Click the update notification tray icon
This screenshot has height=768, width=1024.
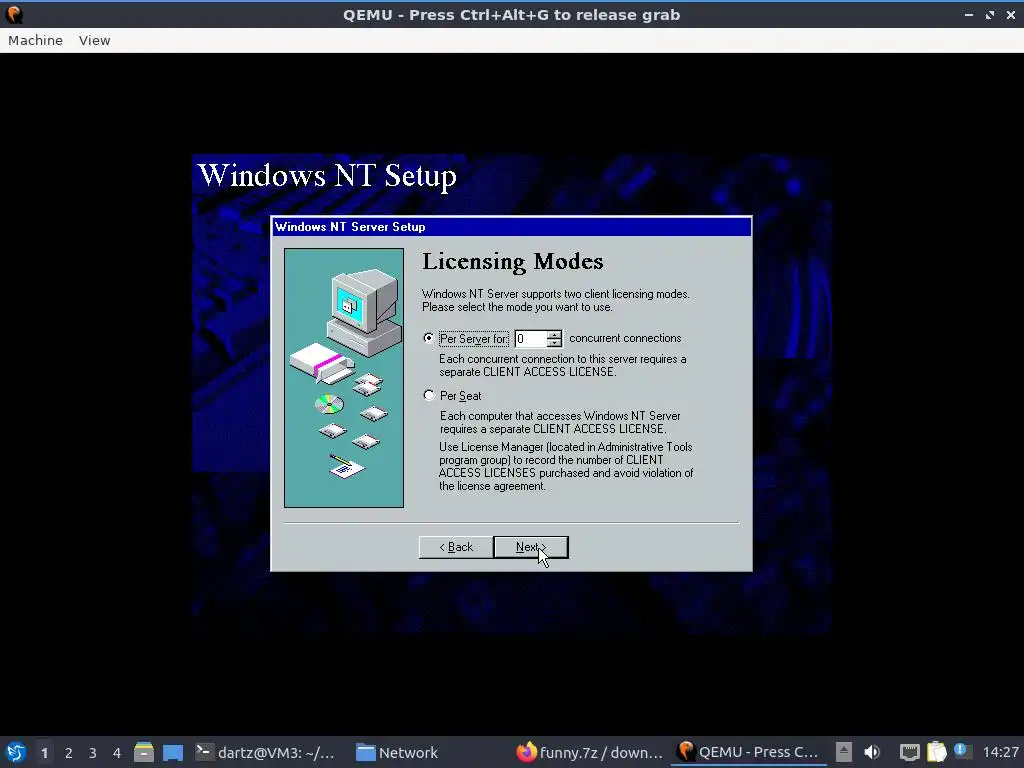tap(961, 751)
